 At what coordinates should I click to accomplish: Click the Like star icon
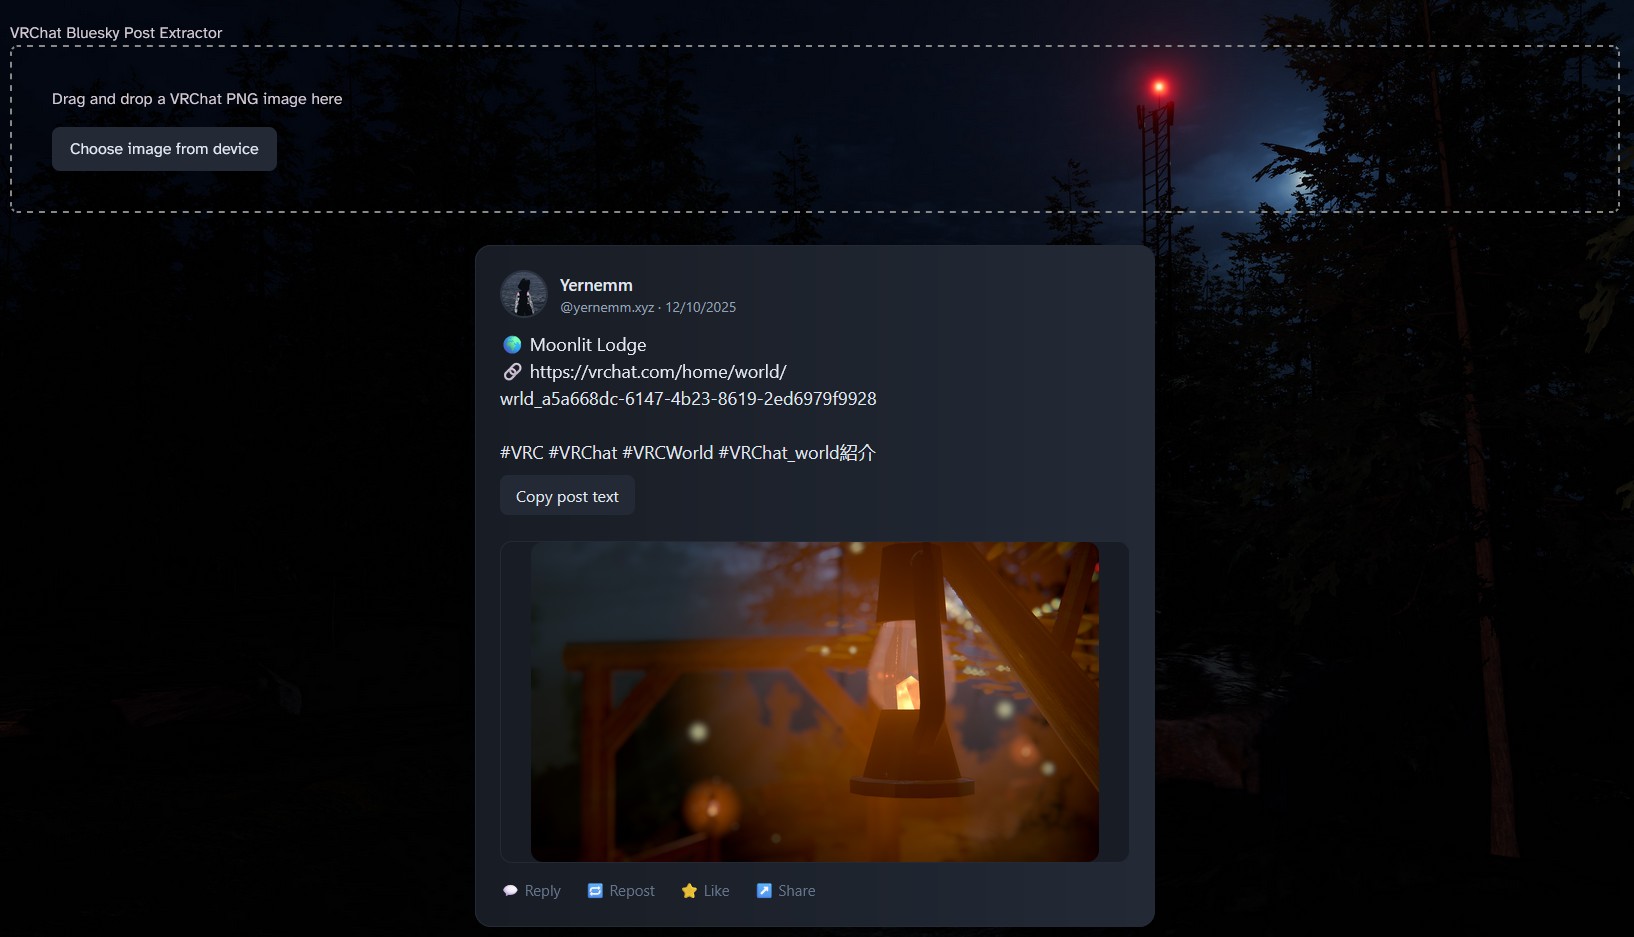point(689,891)
